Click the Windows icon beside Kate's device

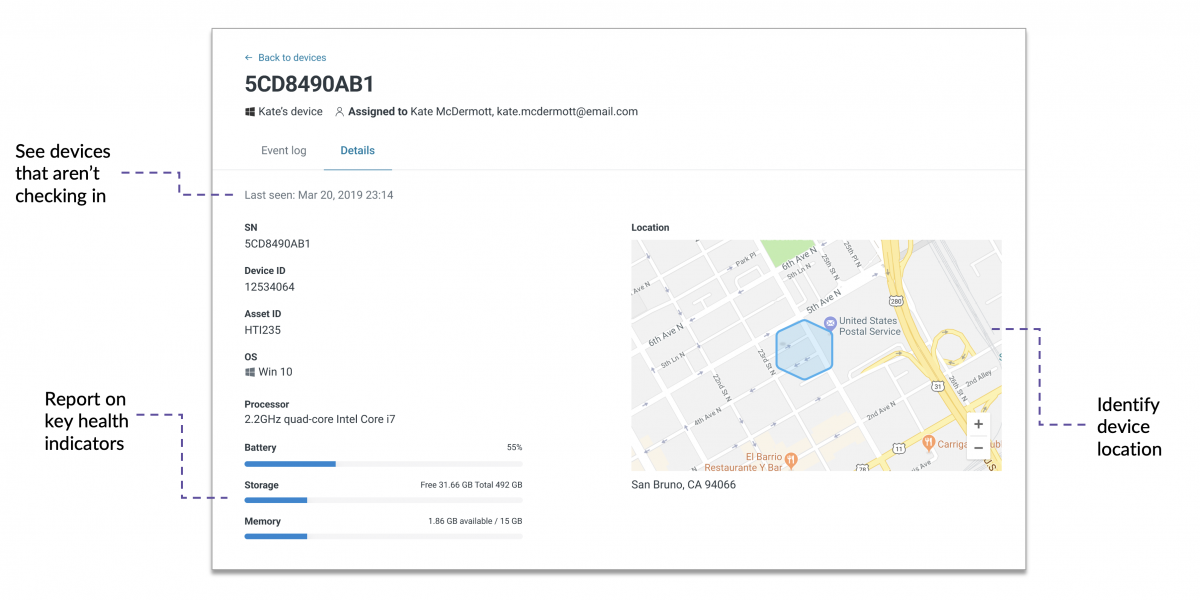coord(250,112)
